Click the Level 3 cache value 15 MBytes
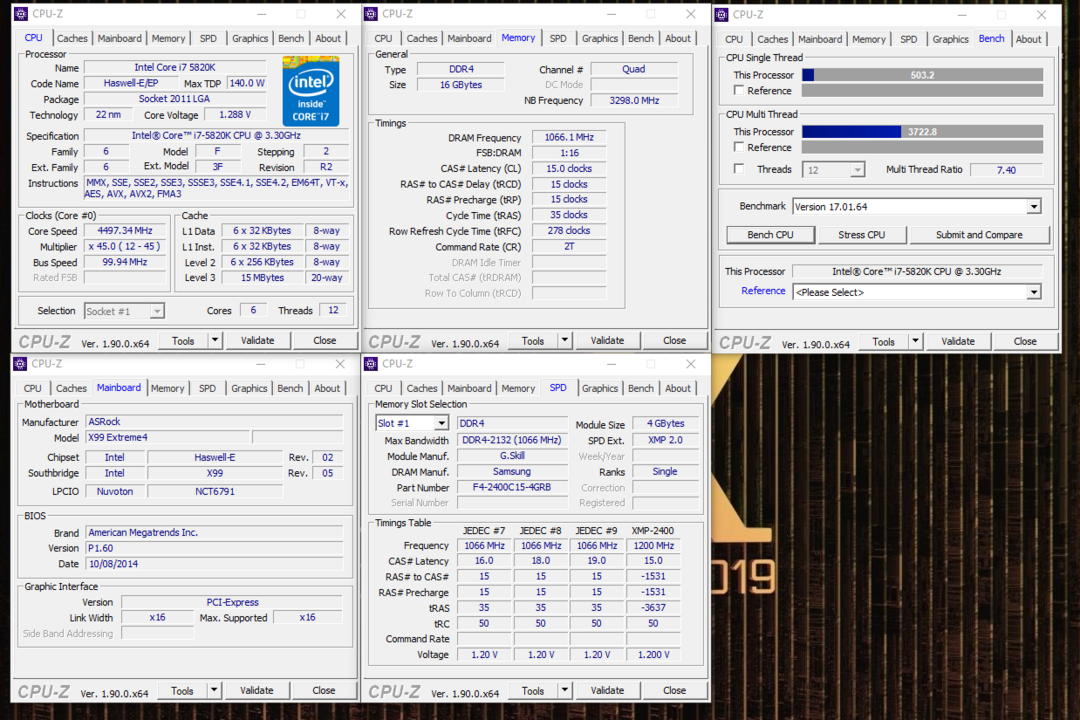Viewport: 1080px width, 720px height. (262, 278)
